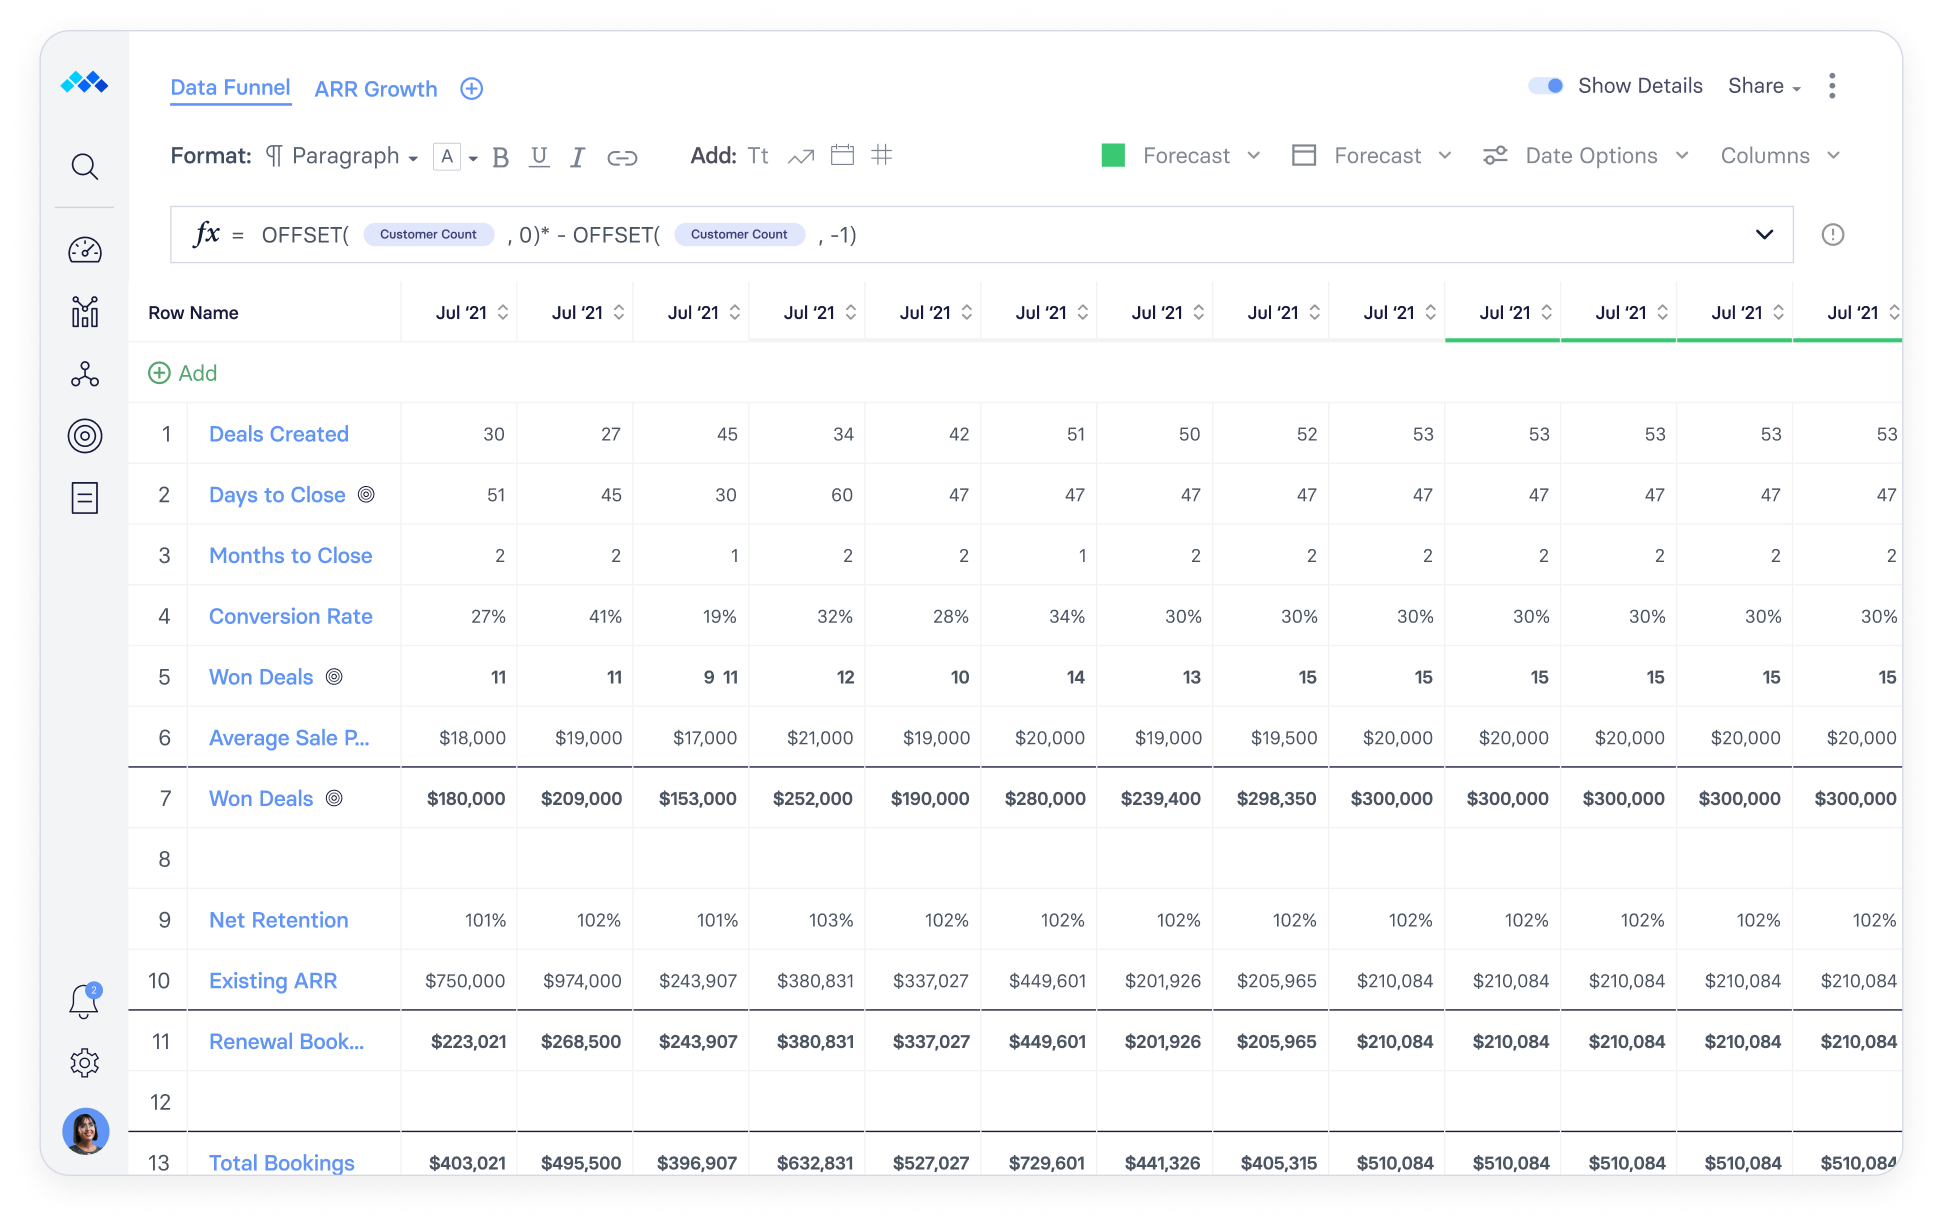Screen dimensions: 1941x1223
Task: Open the charts panel from the sidebar
Action: coord(84,312)
